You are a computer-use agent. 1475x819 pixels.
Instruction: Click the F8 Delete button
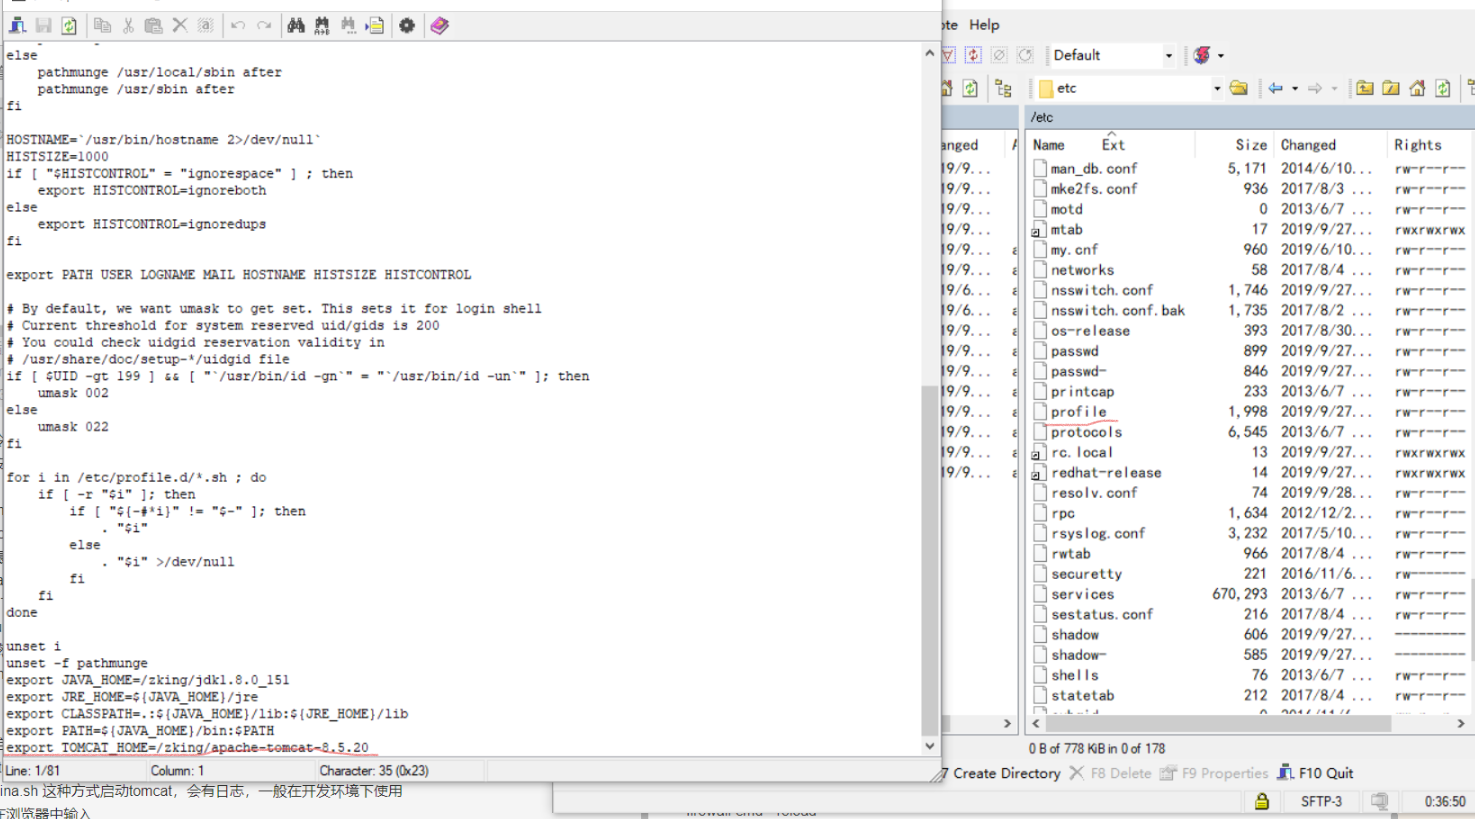(1111, 773)
